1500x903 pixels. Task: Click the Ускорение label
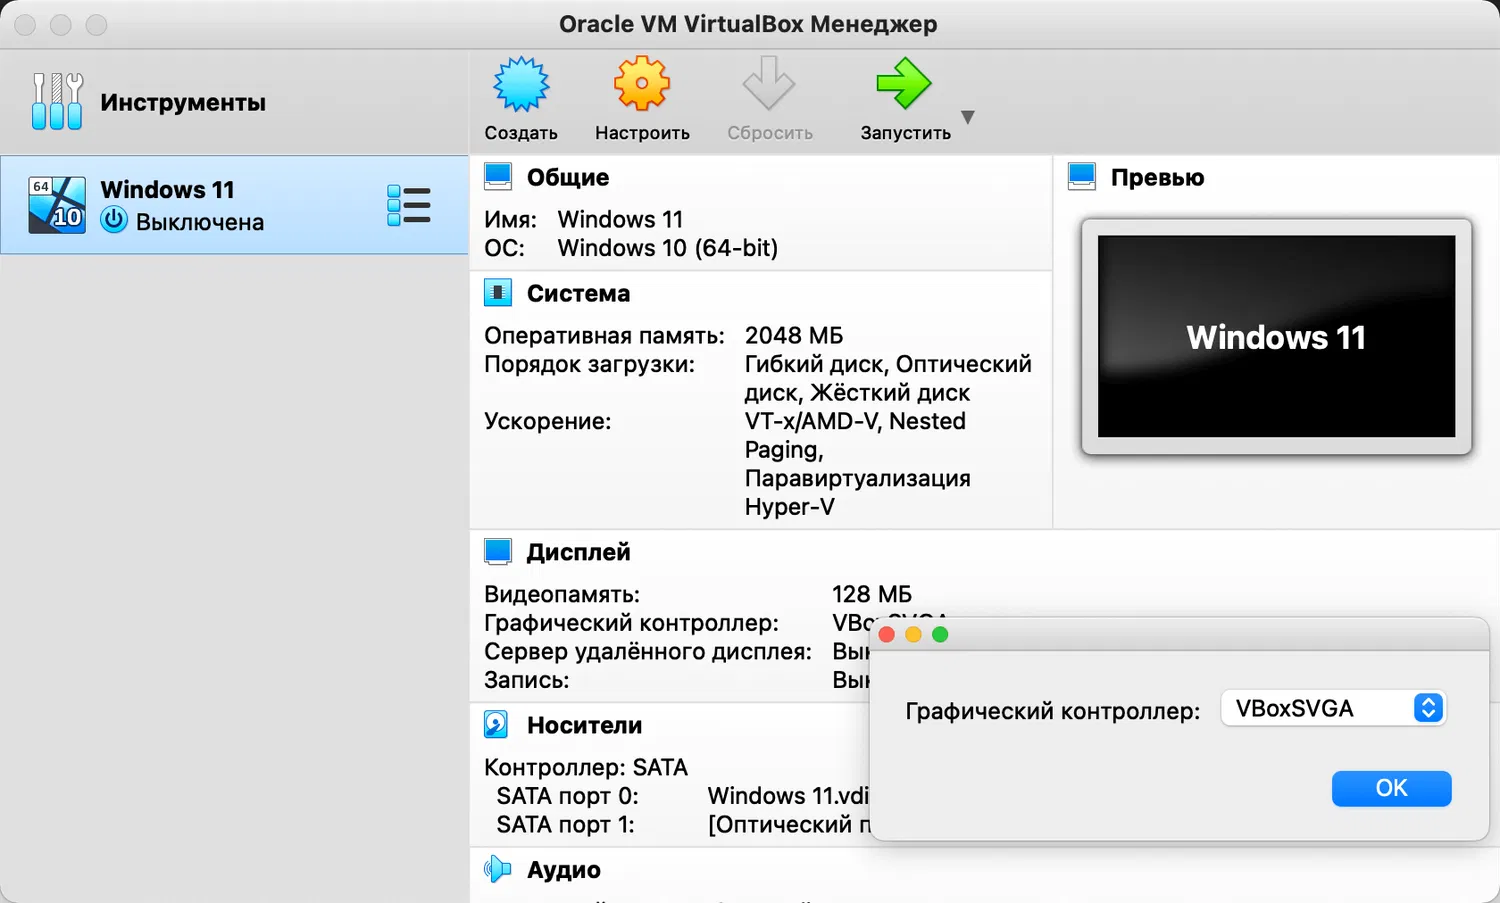point(547,421)
